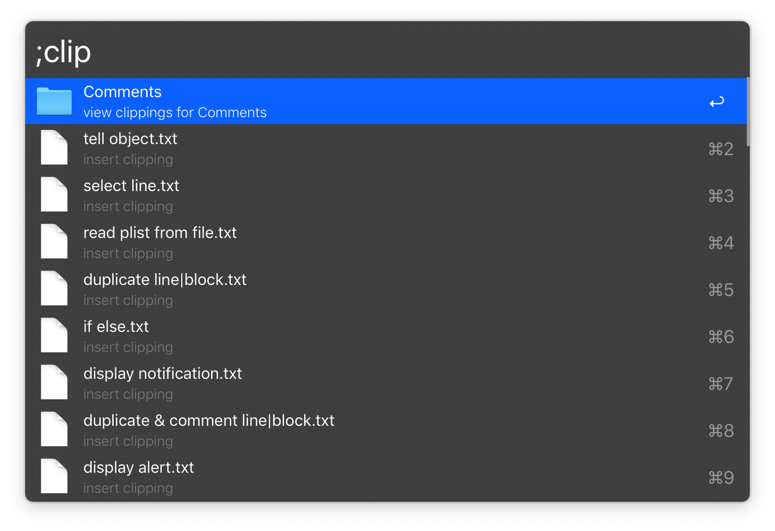This screenshot has width=775, height=531.
Task: Click the results list scrollbar
Action: [747, 112]
